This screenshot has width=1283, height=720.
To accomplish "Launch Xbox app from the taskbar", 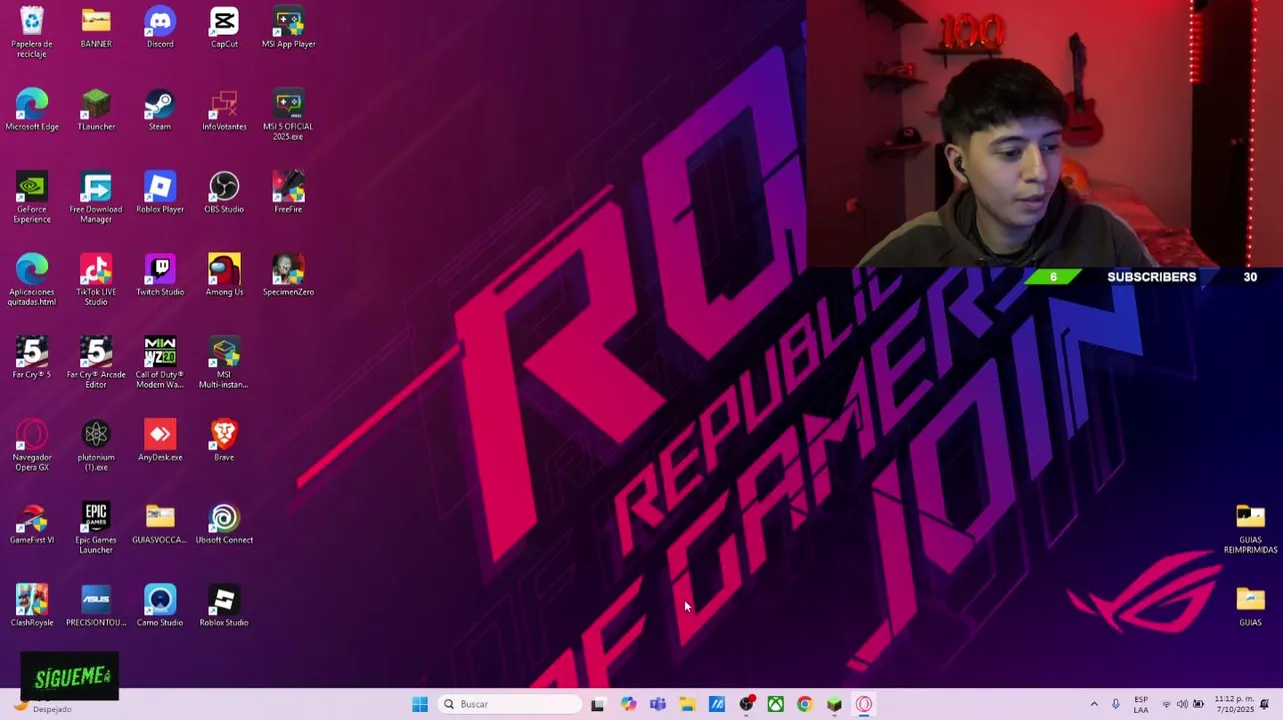I will (x=776, y=704).
